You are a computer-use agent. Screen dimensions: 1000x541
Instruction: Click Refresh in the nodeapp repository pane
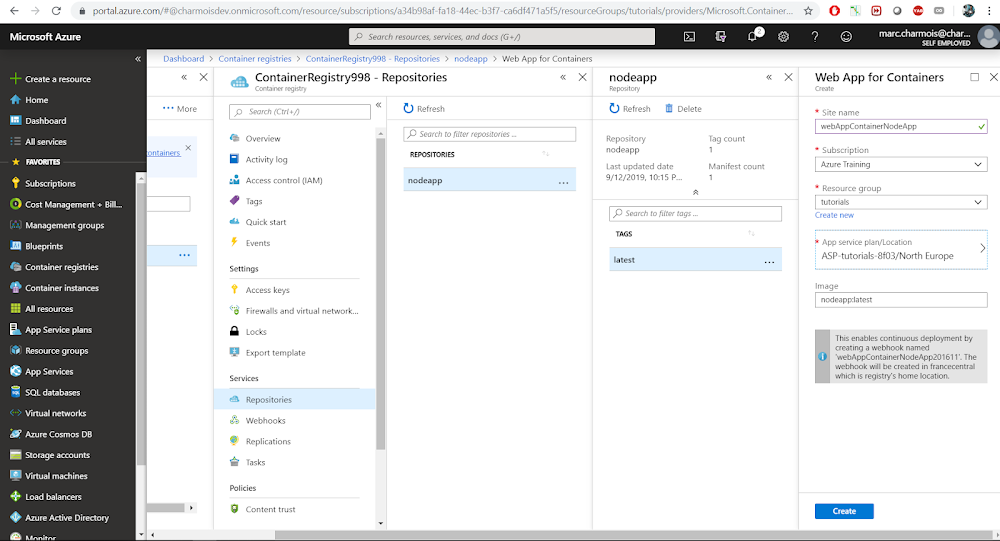tap(629, 108)
